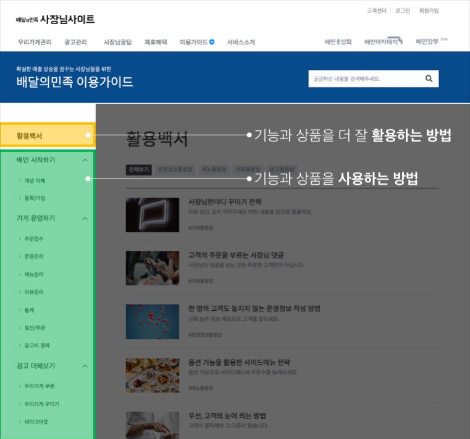470x439 pixels.
Task: Click 광고 더해보기 section heading
Action: (36, 366)
